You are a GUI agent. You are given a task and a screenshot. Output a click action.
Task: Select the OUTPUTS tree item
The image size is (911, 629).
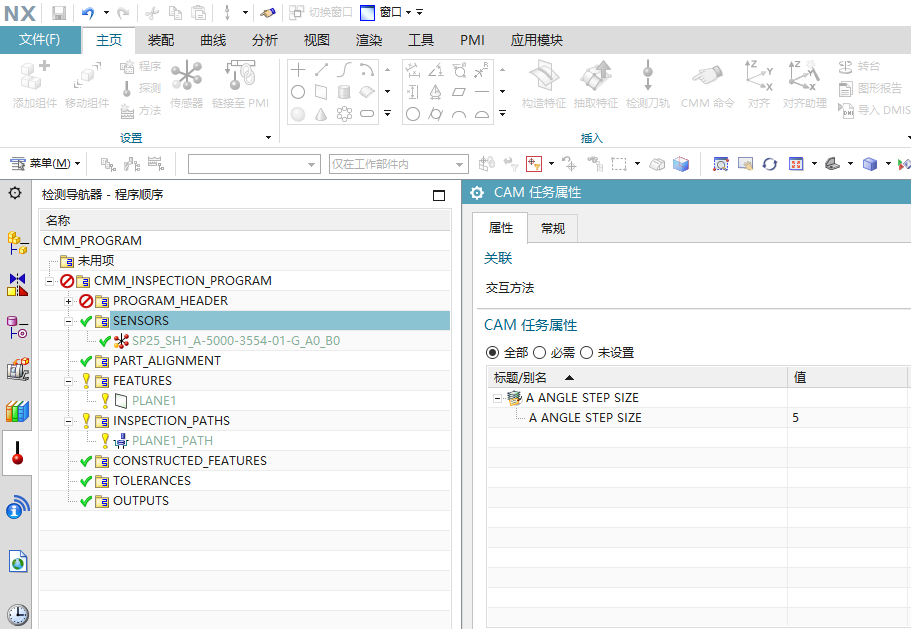coord(141,501)
